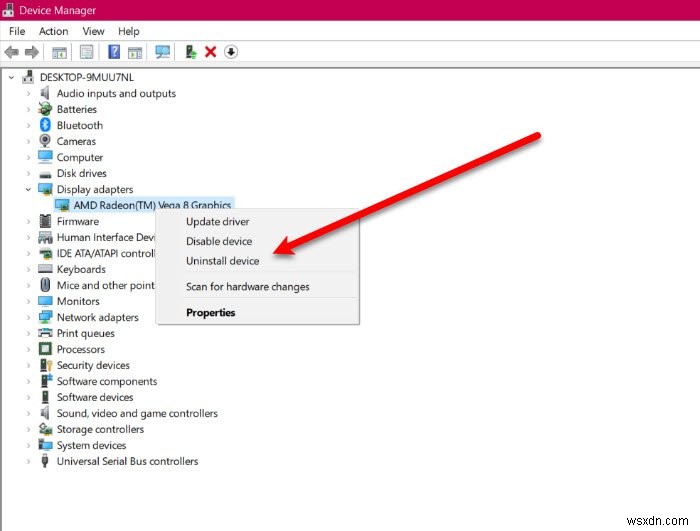Expand the Disk drives node chevron

(28, 173)
